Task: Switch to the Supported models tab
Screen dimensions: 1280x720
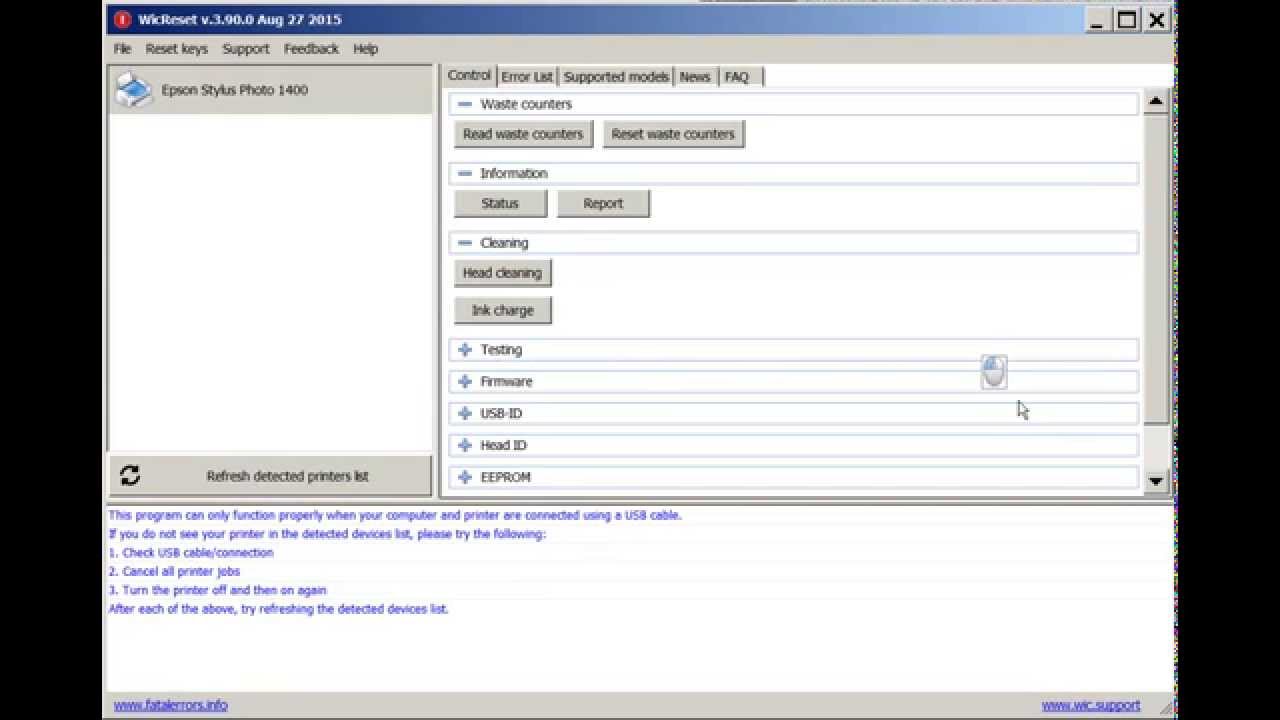Action: pyautogui.click(x=616, y=77)
